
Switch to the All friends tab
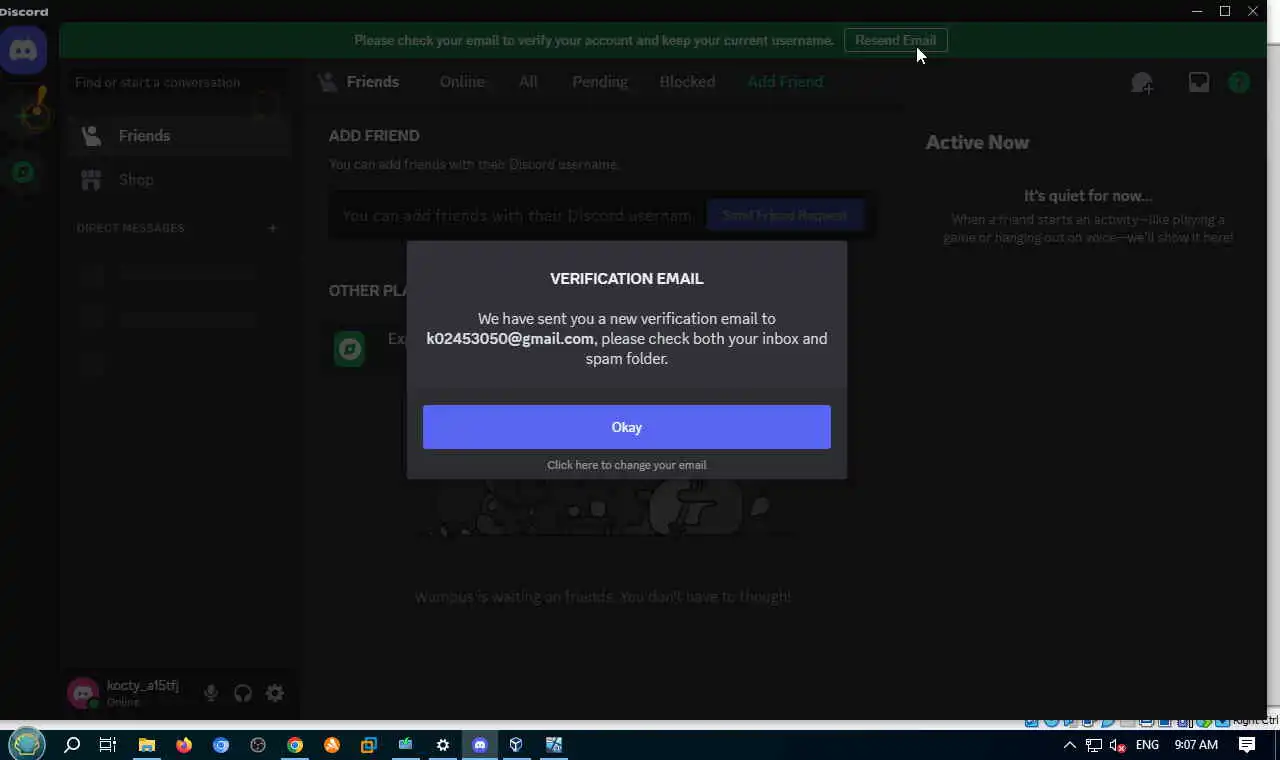point(528,82)
